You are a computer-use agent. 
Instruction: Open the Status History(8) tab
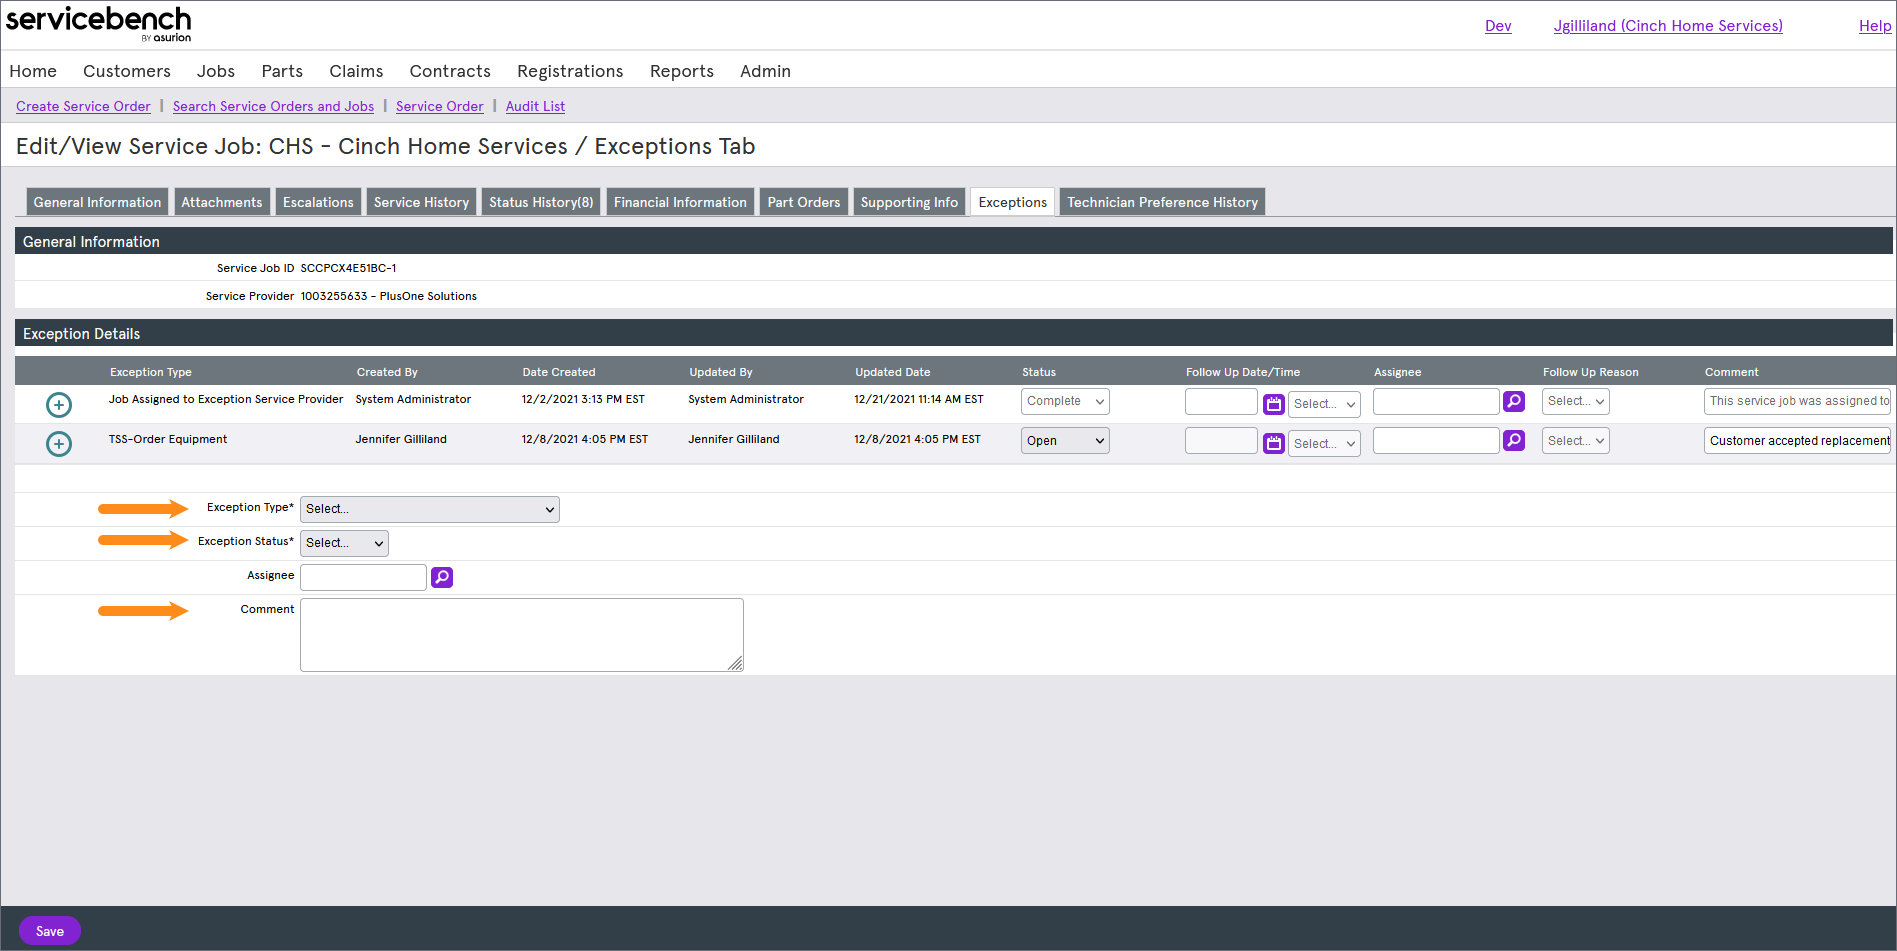click(x=541, y=202)
